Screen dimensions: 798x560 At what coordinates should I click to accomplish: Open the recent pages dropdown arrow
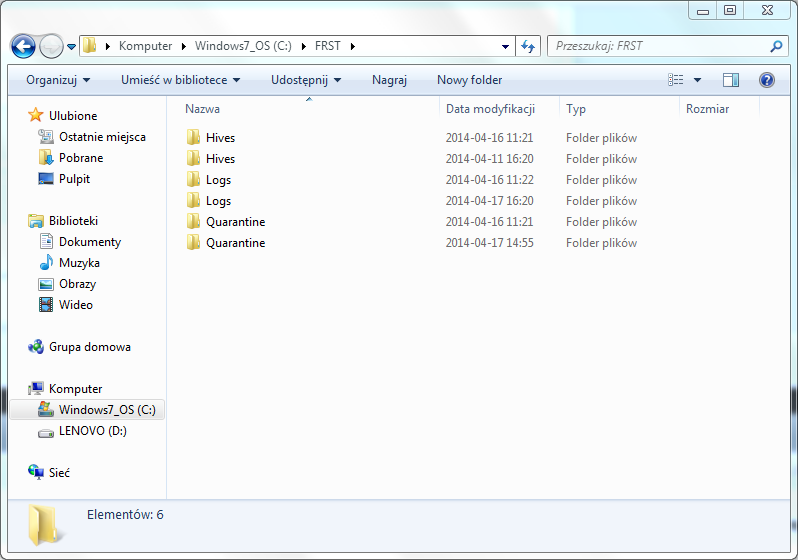[71, 47]
